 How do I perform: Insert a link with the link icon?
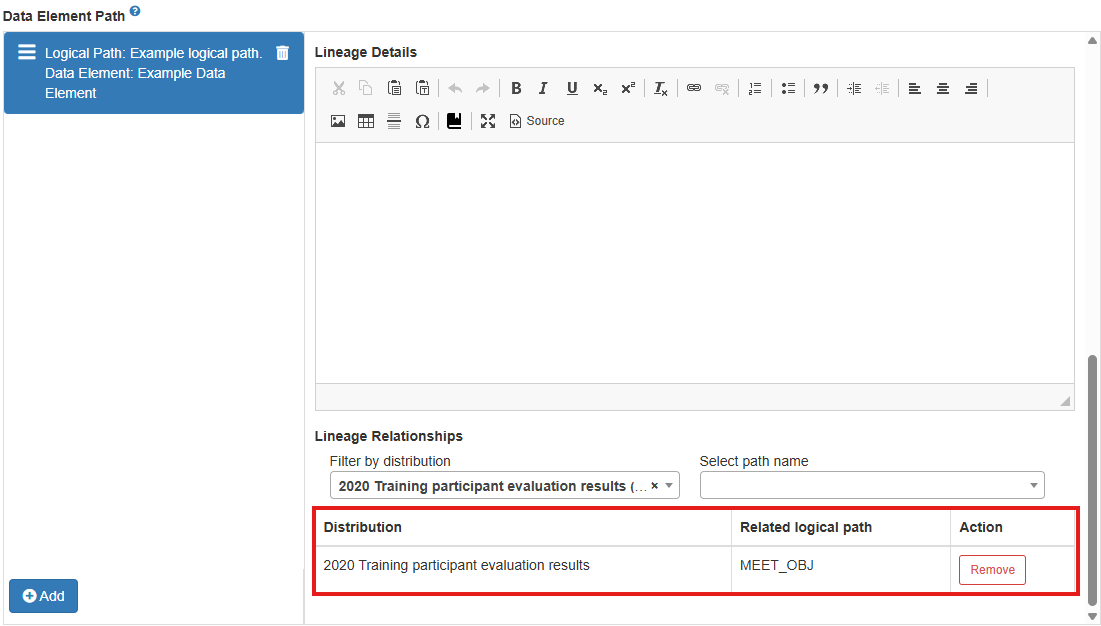693,88
